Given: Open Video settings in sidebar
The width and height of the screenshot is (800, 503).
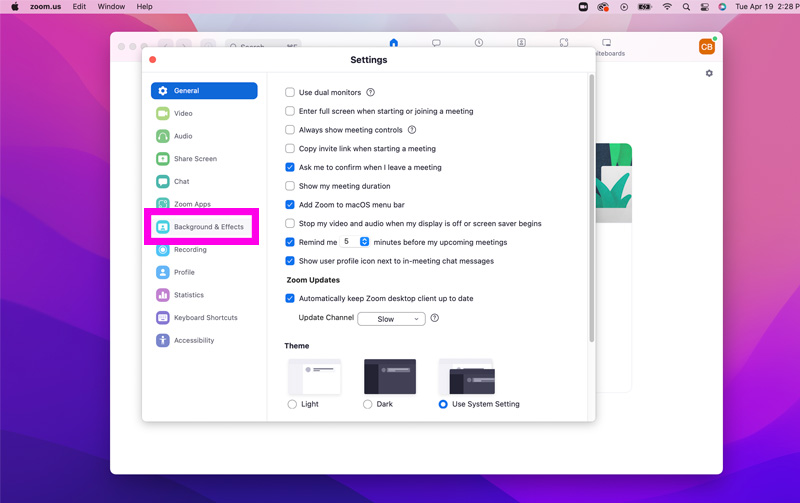Looking at the screenshot, I should [x=204, y=113].
